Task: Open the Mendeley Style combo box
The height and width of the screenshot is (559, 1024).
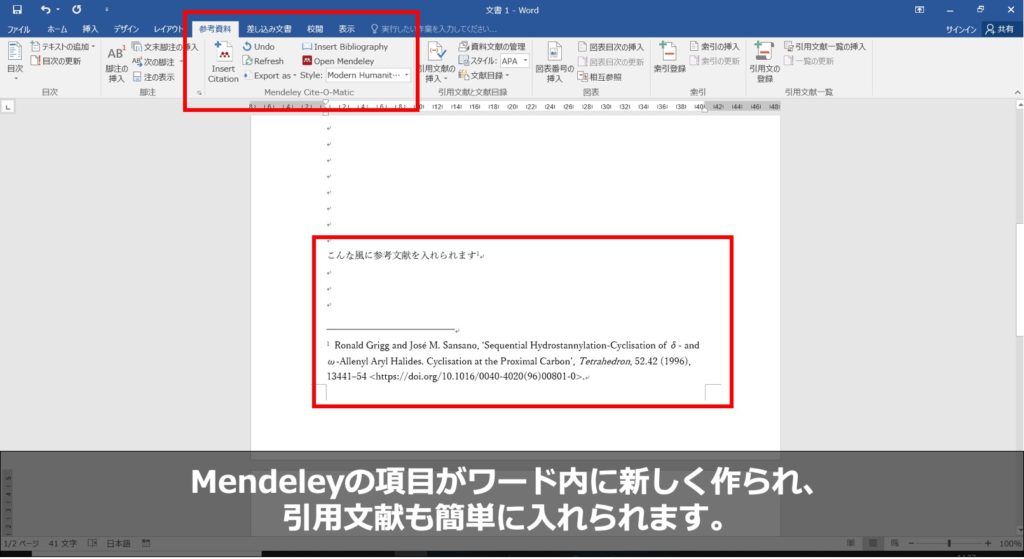Action: pos(368,75)
